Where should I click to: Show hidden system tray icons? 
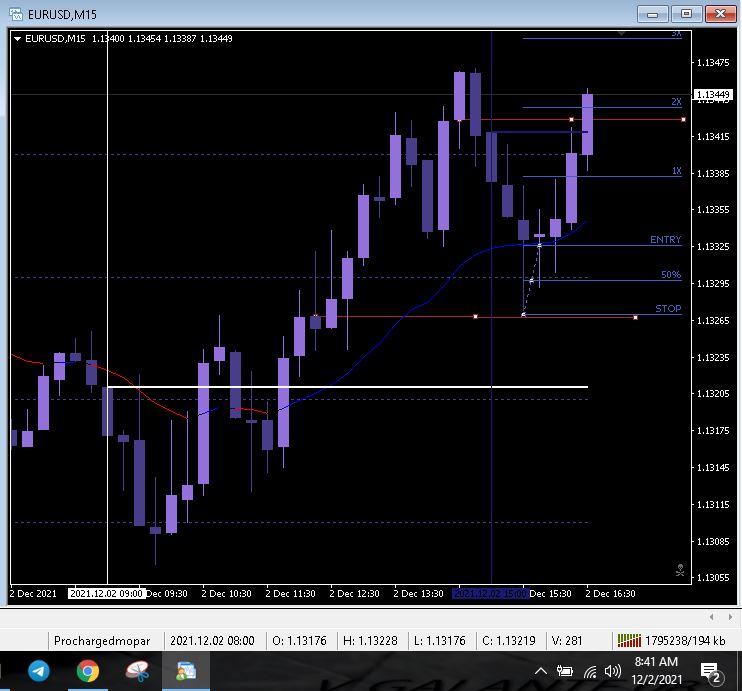click(541, 671)
